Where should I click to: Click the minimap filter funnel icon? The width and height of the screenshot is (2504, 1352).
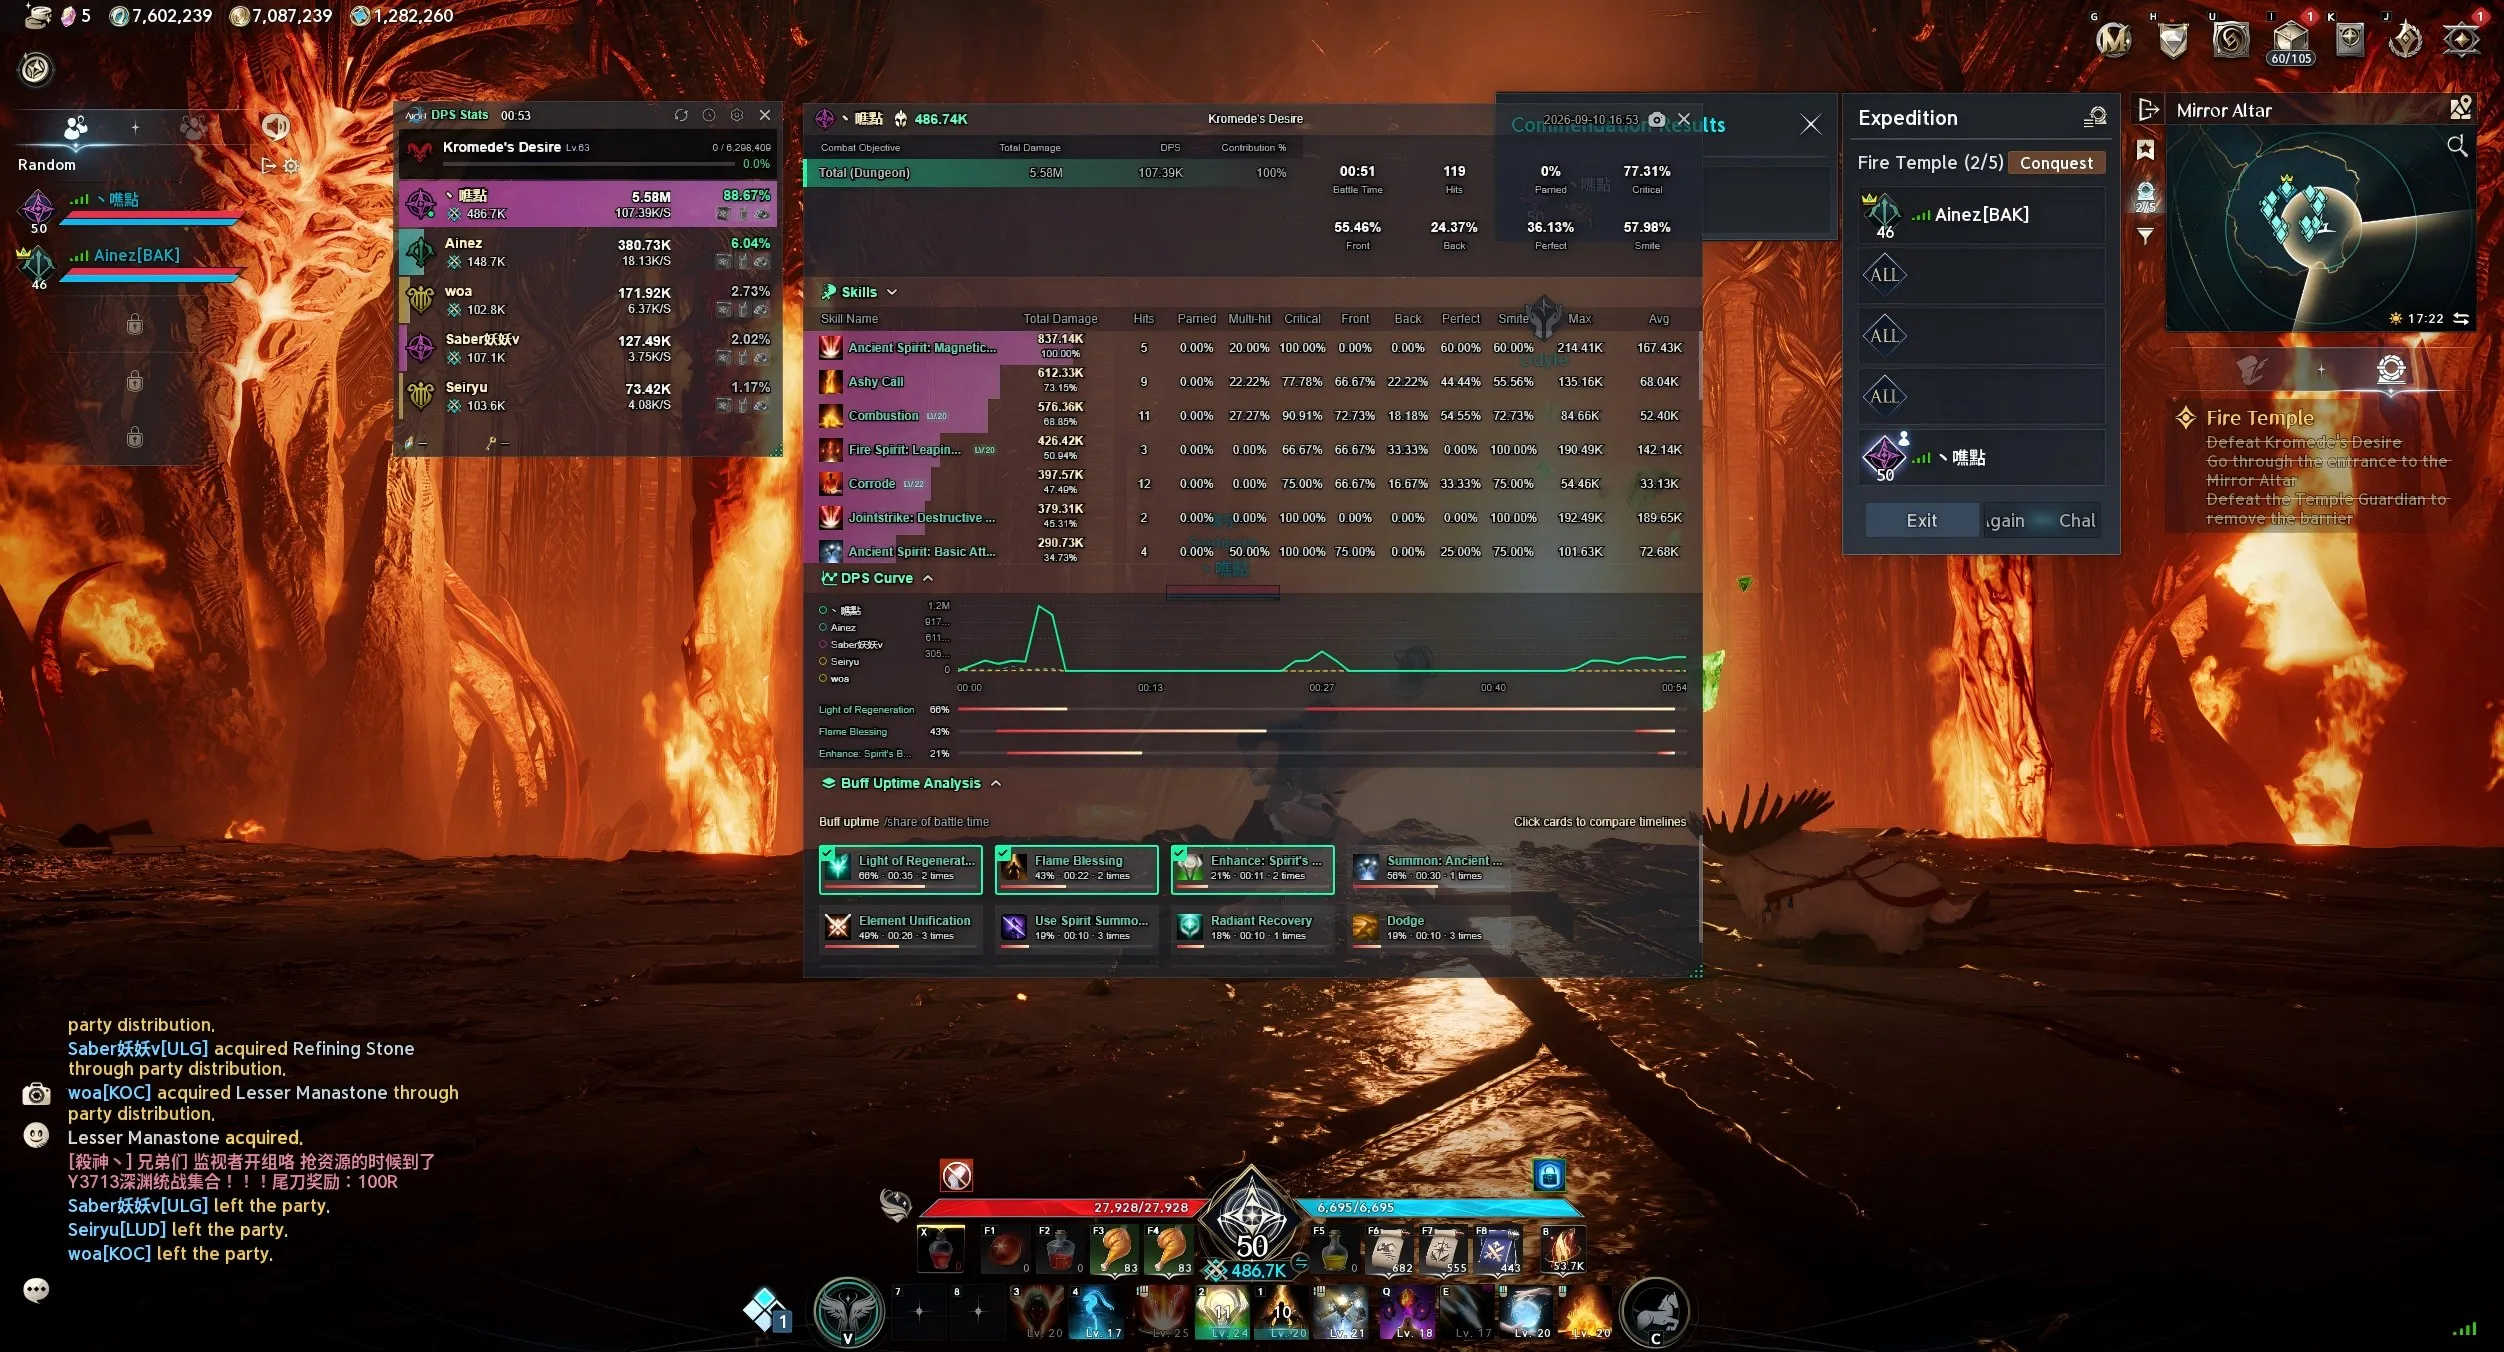point(2145,236)
